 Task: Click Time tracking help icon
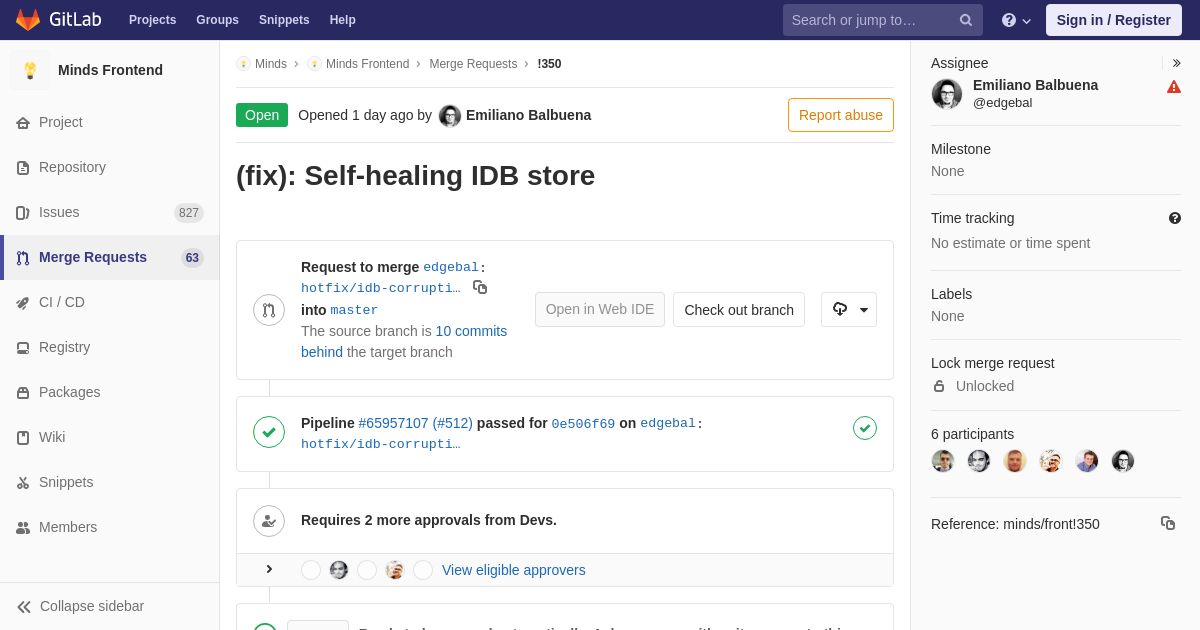point(1175,218)
